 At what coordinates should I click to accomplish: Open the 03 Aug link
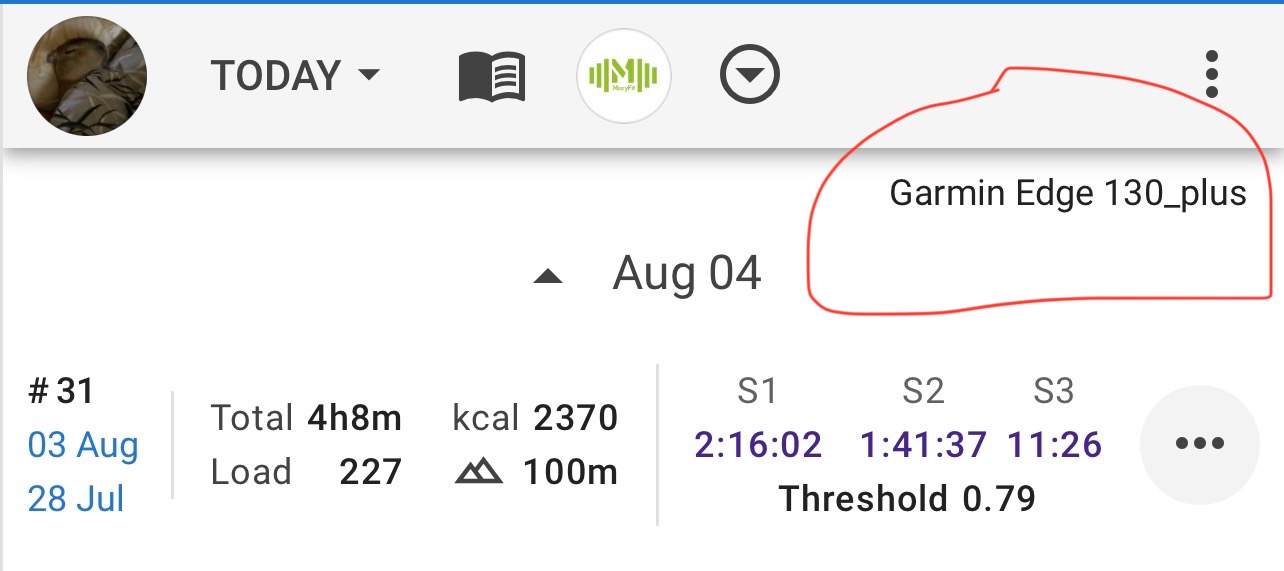pos(83,445)
